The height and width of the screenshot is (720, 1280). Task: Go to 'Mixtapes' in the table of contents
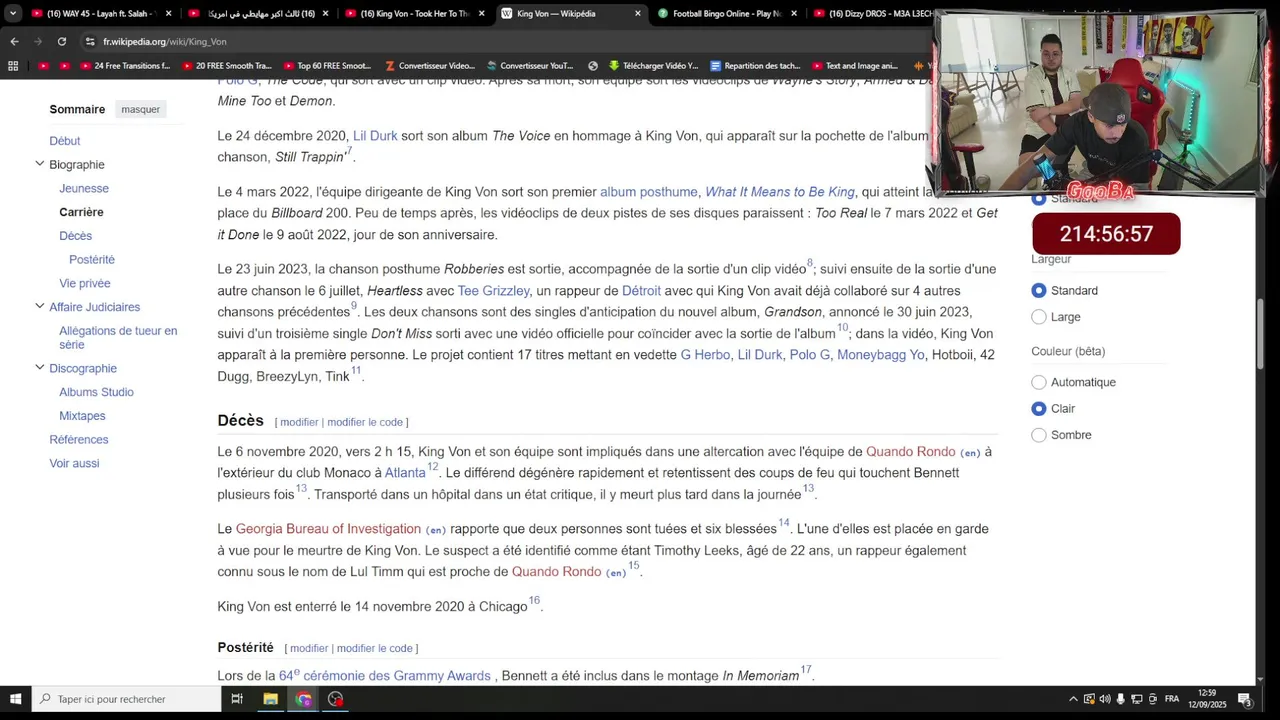tap(82, 416)
